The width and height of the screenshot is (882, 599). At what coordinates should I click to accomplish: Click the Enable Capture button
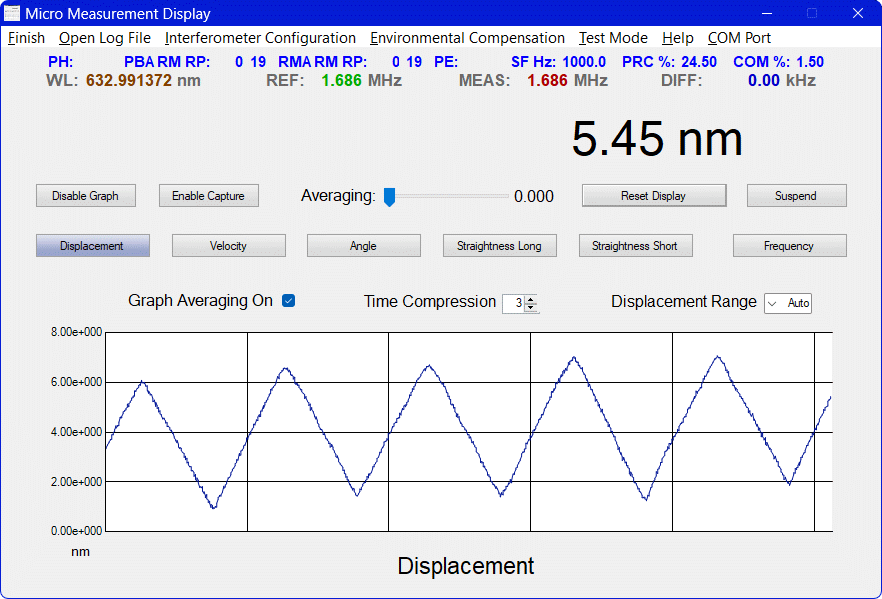tap(208, 196)
